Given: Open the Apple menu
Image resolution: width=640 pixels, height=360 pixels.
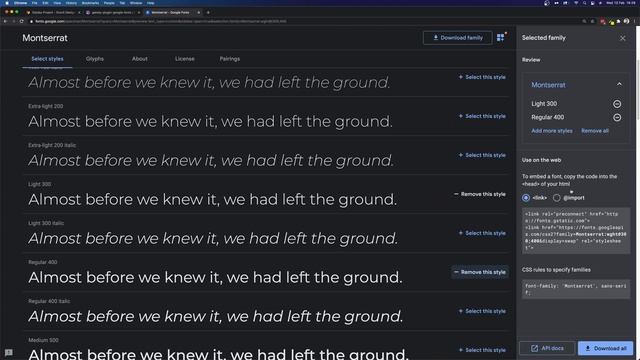Looking at the screenshot, I should click(7, 3).
